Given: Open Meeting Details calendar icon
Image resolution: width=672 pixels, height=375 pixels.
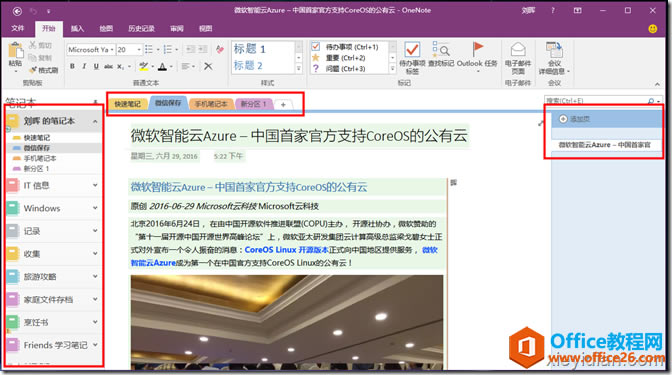Looking at the screenshot, I should [554, 50].
